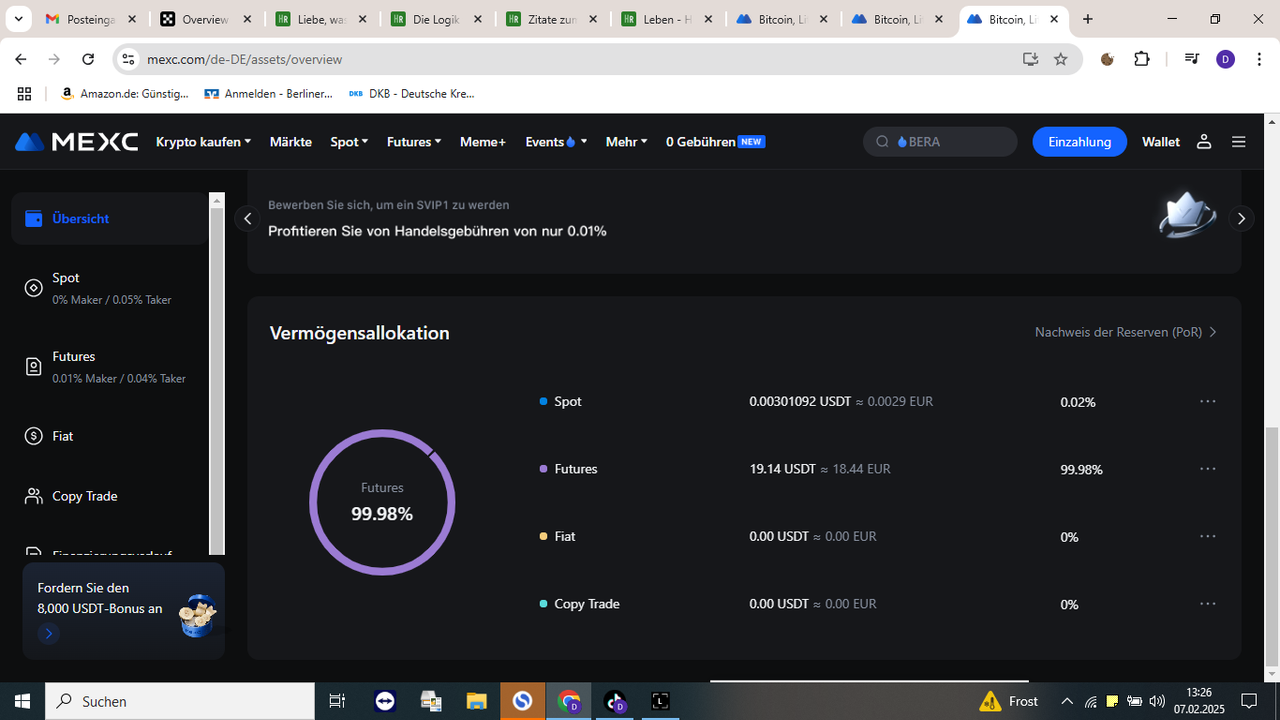Open Amazon.de bookmark
This screenshot has height=720, width=1280.
pyautogui.click(x=125, y=93)
